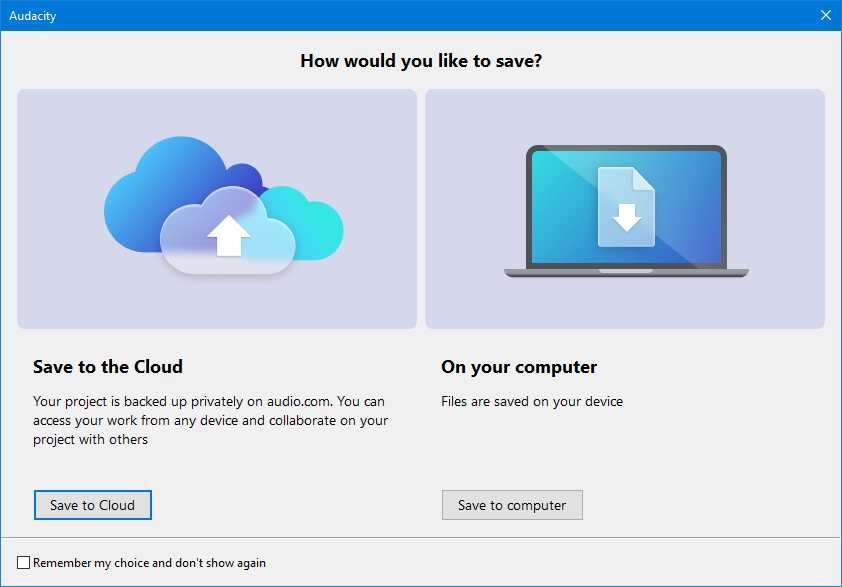This screenshot has height=587, width=842.
Task: Click the Audacity title bar label
Action: [32, 15]
